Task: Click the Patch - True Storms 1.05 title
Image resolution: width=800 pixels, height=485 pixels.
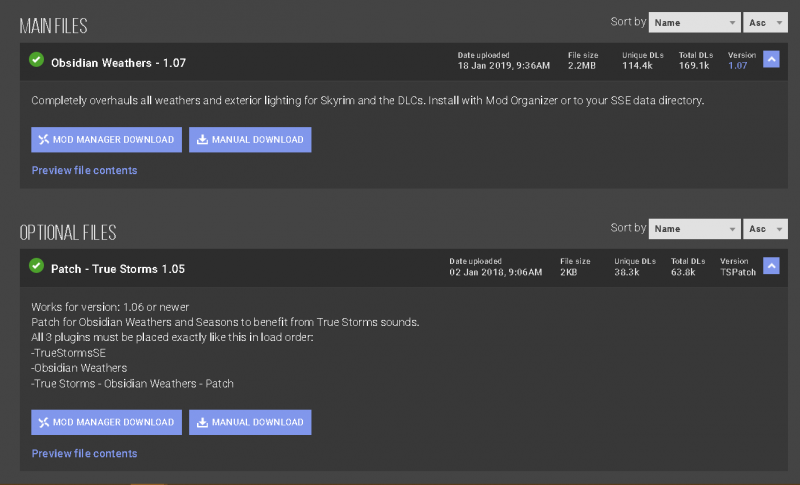Action: pyautogui.click(x=118, y=269)
